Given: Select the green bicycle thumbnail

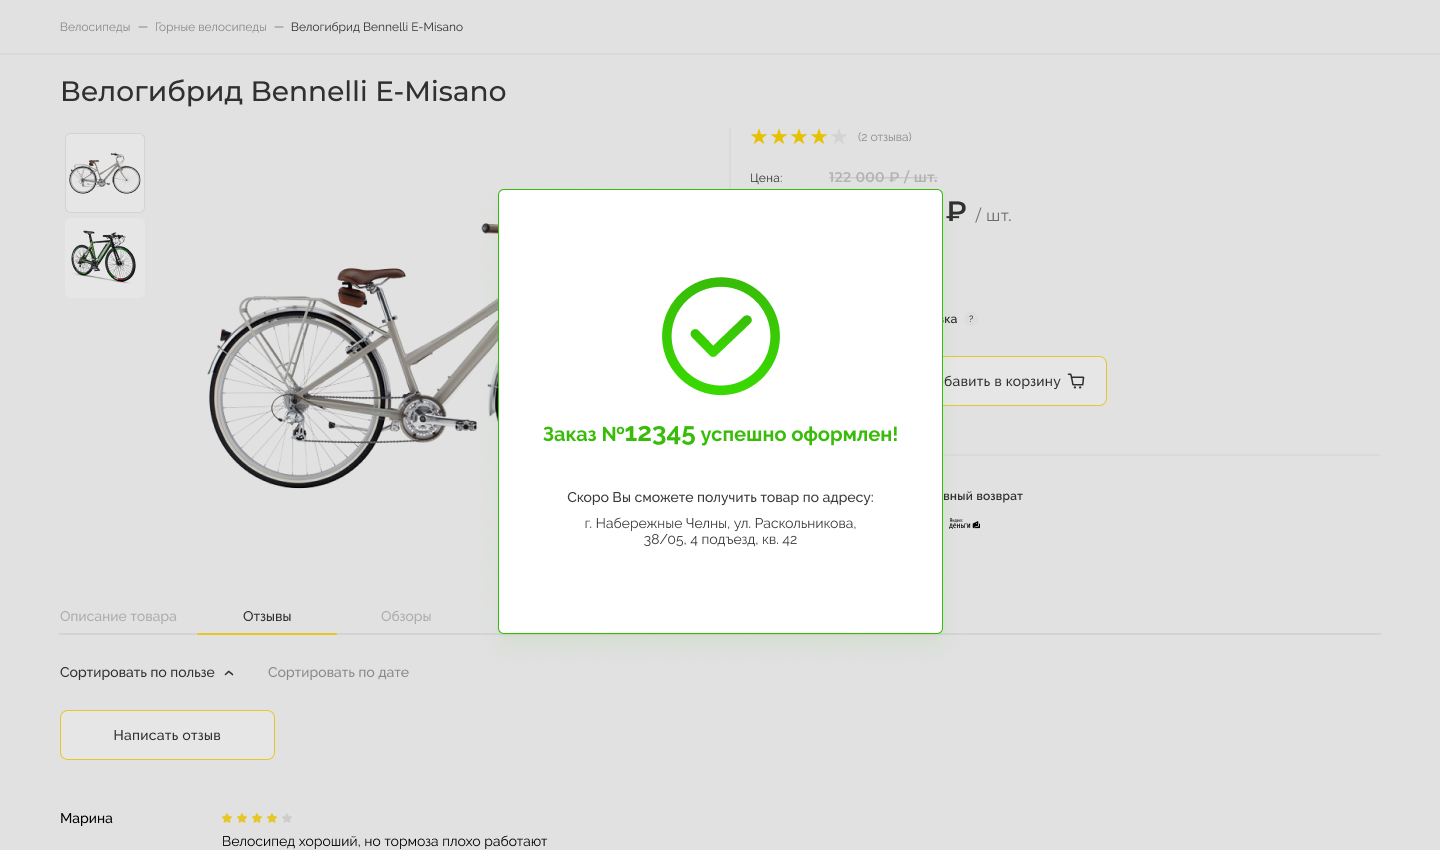Looking at the screenshot, I should (105, 258).
